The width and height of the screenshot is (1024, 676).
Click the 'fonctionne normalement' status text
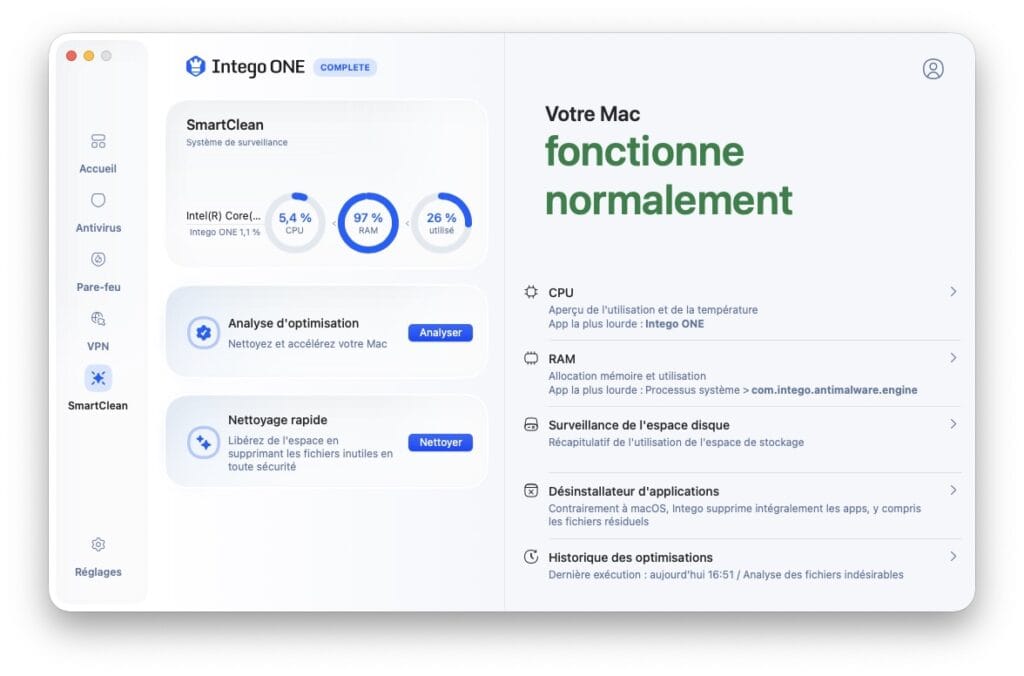pyautogui.click(x=669, y=176)
